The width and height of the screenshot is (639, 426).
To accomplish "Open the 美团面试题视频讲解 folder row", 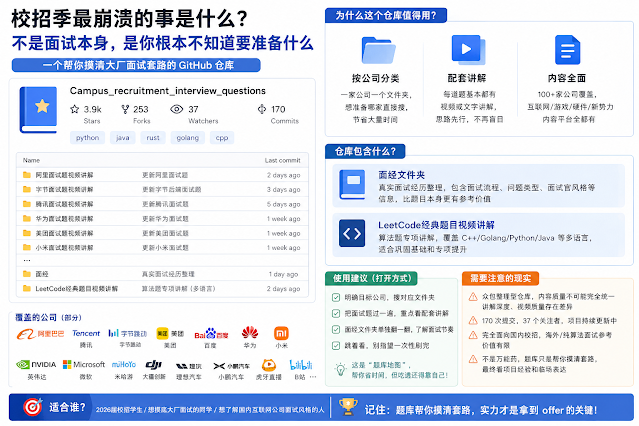I will [x=162, y=233].
